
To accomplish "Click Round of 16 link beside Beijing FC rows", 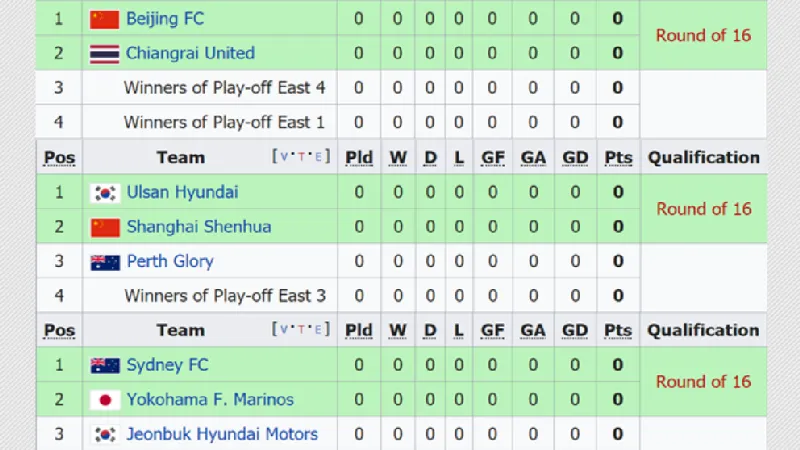I will tap(703, 35).
